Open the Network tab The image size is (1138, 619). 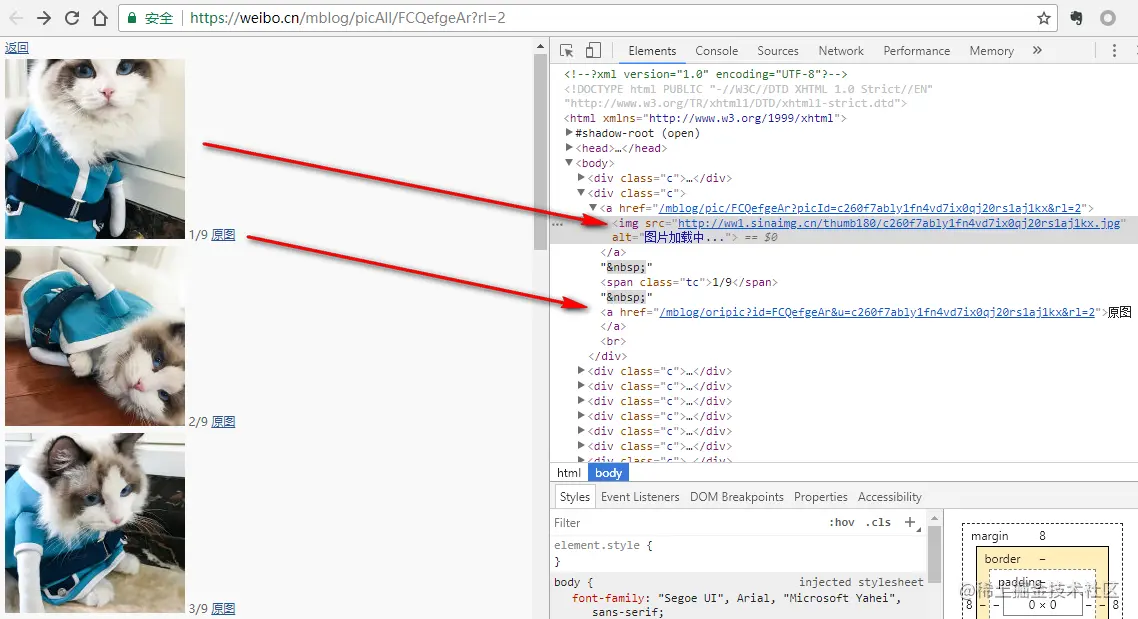[841, 51]
